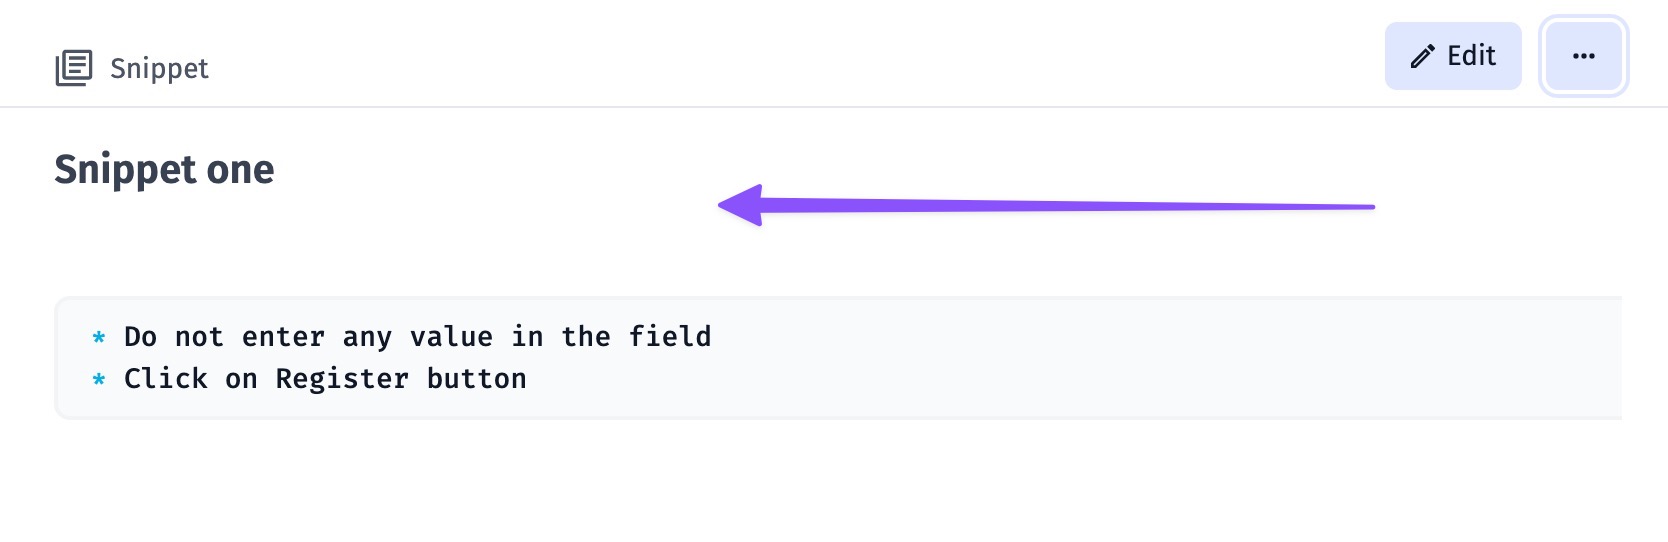Screen dimensions: 1668x542
Task: Click the word value in first line
Action: pyautogui.click(x=451, y=337)
